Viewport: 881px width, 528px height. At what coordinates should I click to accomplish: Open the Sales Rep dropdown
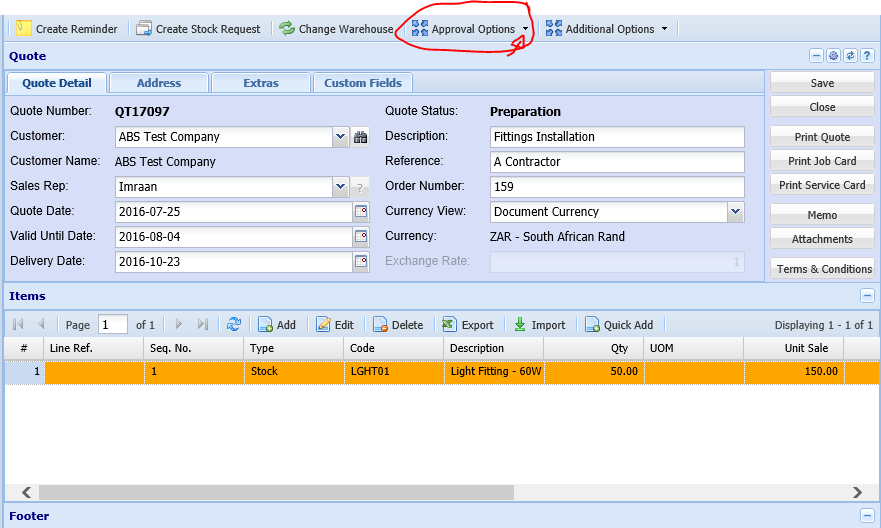click(340, 187)
